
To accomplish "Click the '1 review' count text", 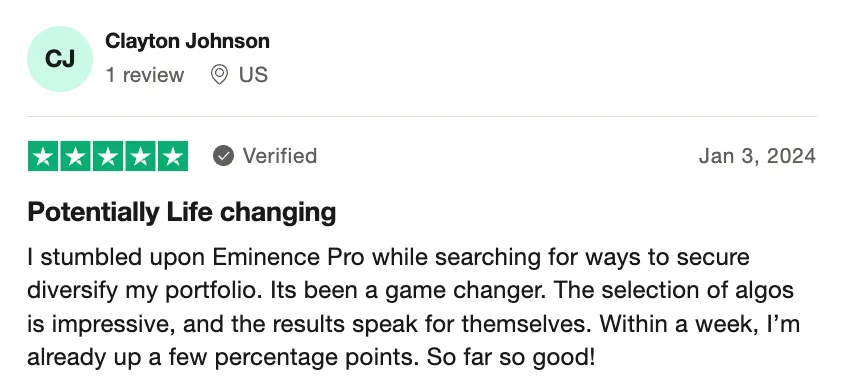I will coord(145,74).
